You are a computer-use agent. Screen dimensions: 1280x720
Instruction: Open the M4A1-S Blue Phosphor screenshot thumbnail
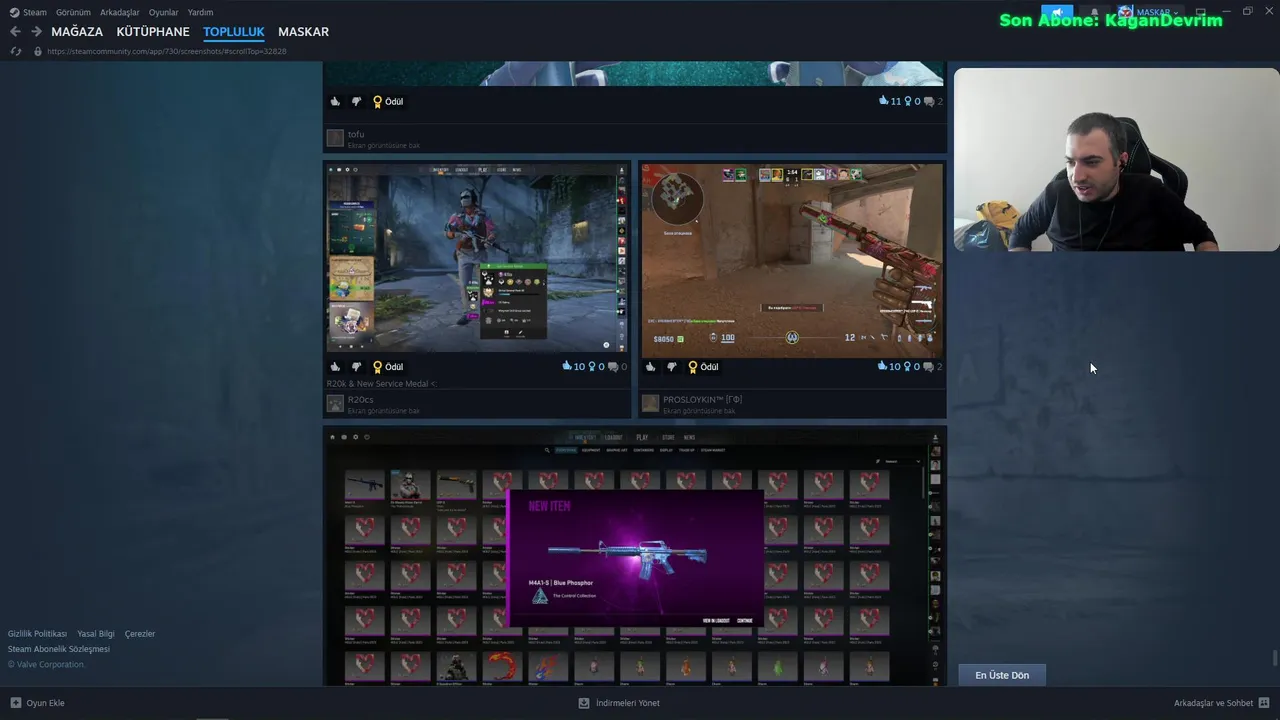coord(635,557)
